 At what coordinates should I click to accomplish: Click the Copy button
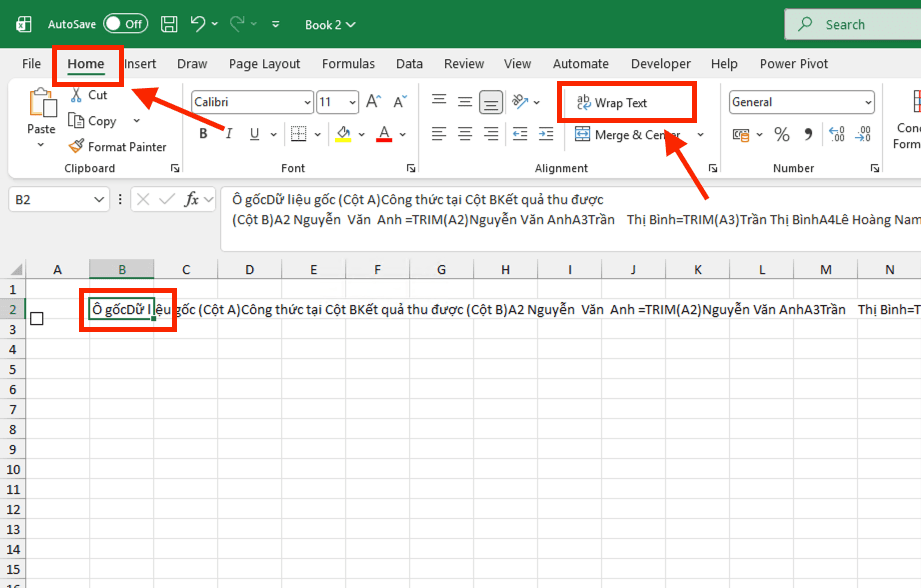click(x=93, y=120)
